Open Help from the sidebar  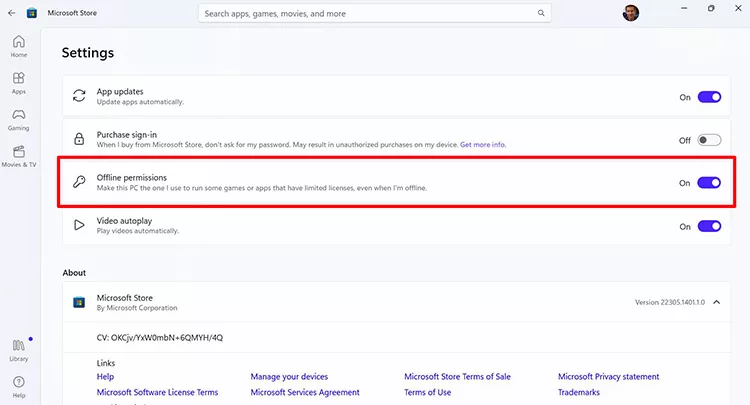pos(19,386)
